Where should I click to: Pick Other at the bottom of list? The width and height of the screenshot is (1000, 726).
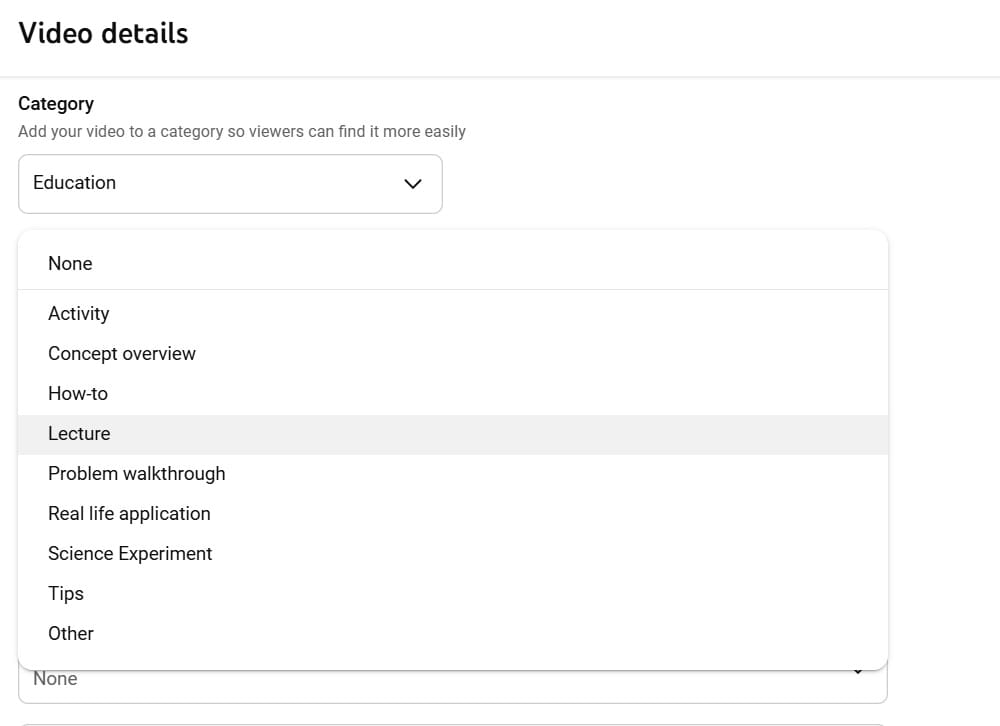tap(71, 633)
